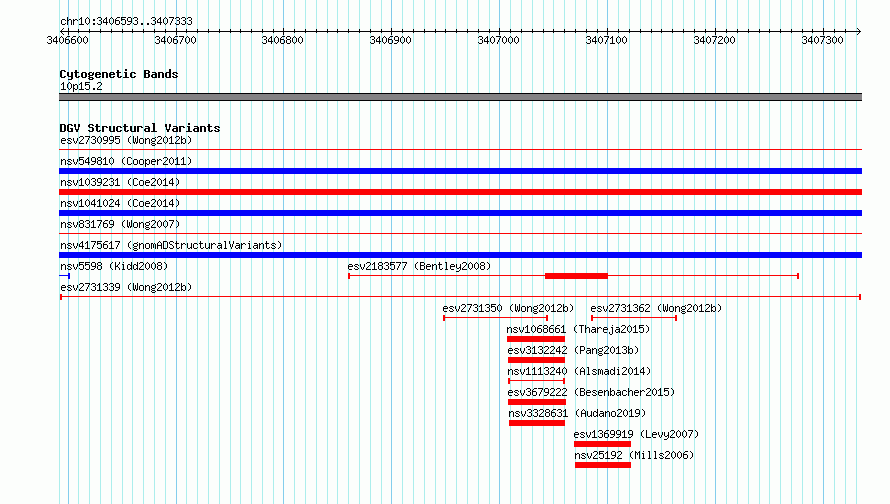The height and width of the screenshot is (504, 890).
Task: Click the blue bar under nsv1041024
Action: 460,213
